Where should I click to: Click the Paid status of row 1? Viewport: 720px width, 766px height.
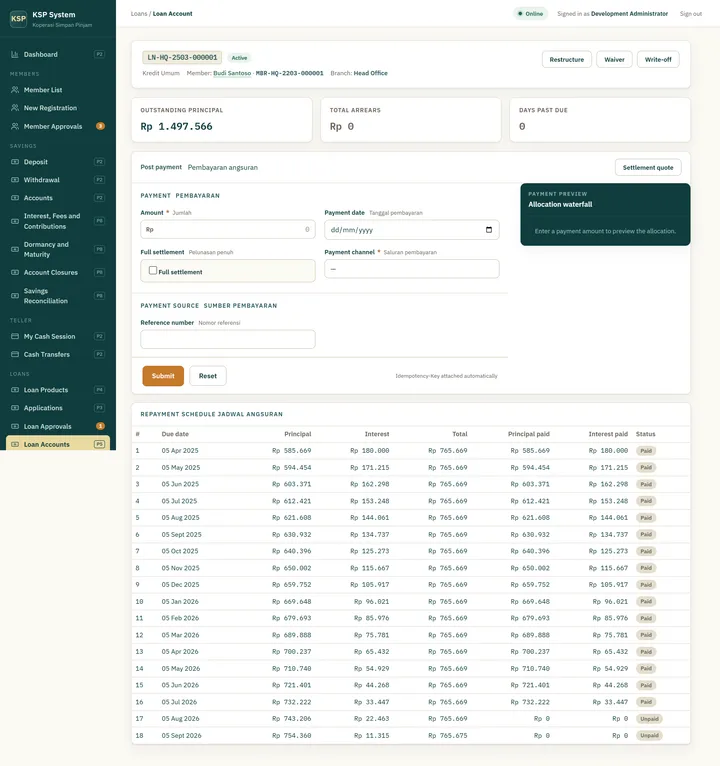646,451
